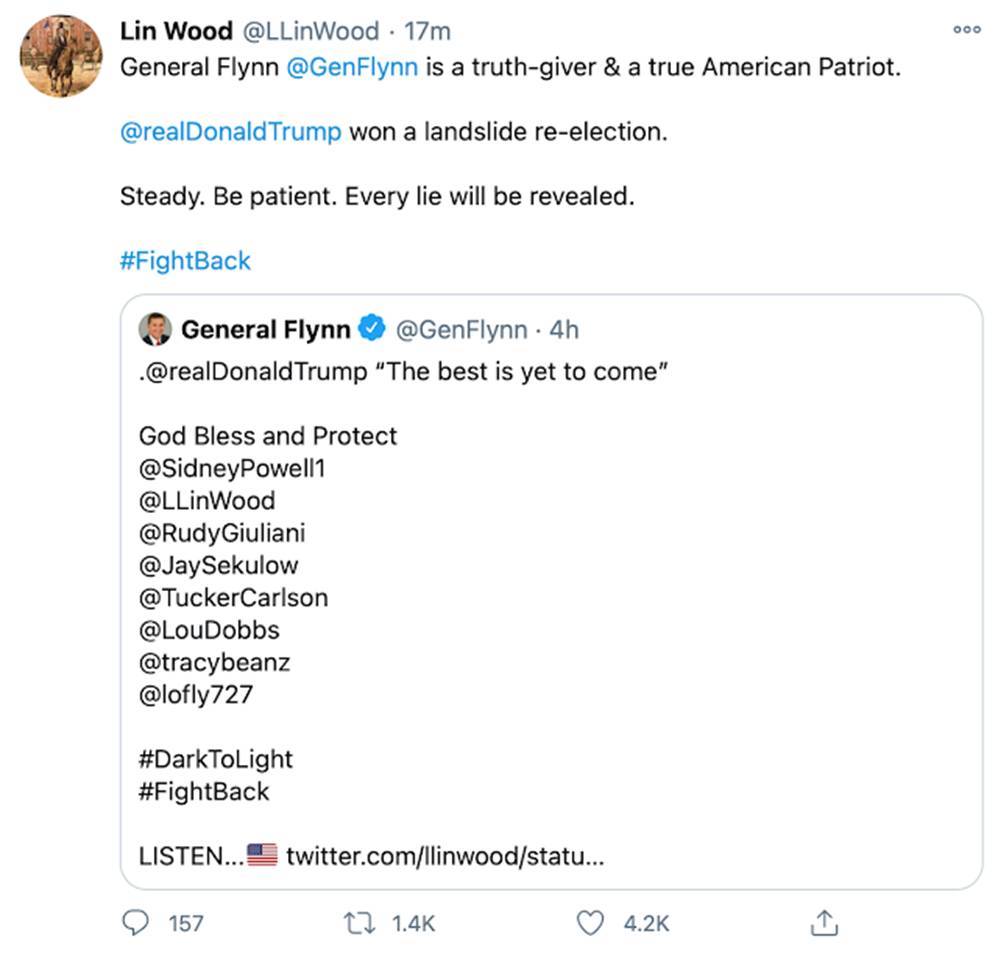Click the 17m tweet timestamp
This screenshot has width=998, height=956.
click(427, 31)
